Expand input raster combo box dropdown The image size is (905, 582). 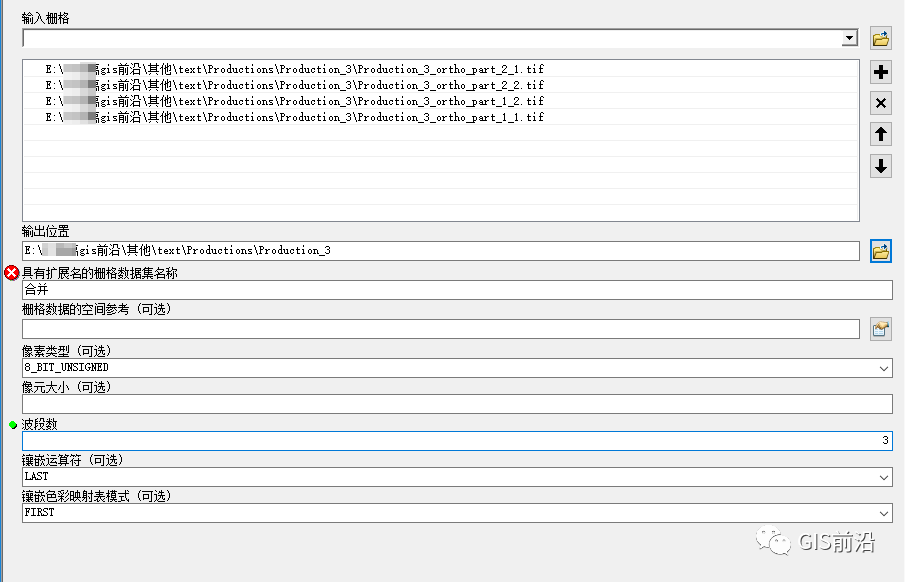coord(849,39)
